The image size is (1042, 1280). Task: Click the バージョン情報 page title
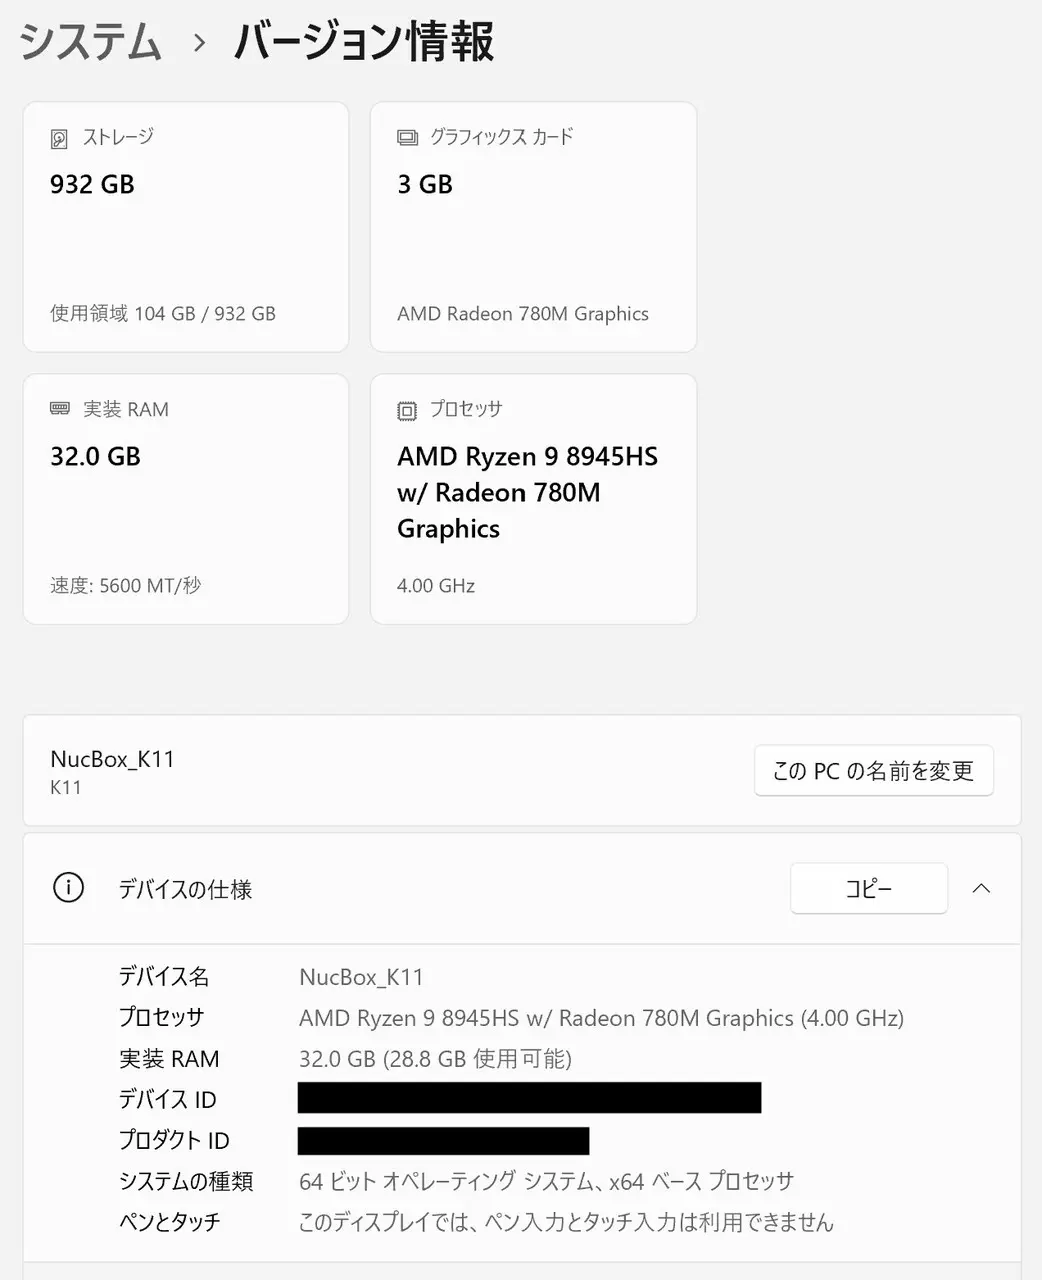[x=364, y=43]
